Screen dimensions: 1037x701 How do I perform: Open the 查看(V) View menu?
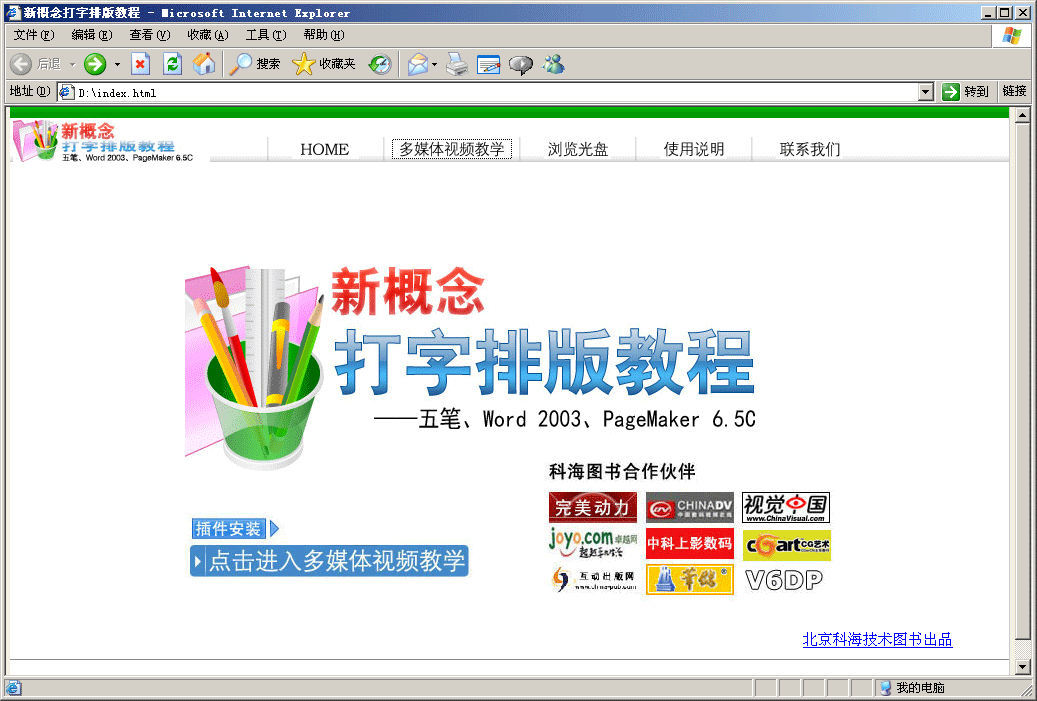(x=149, y=35)
